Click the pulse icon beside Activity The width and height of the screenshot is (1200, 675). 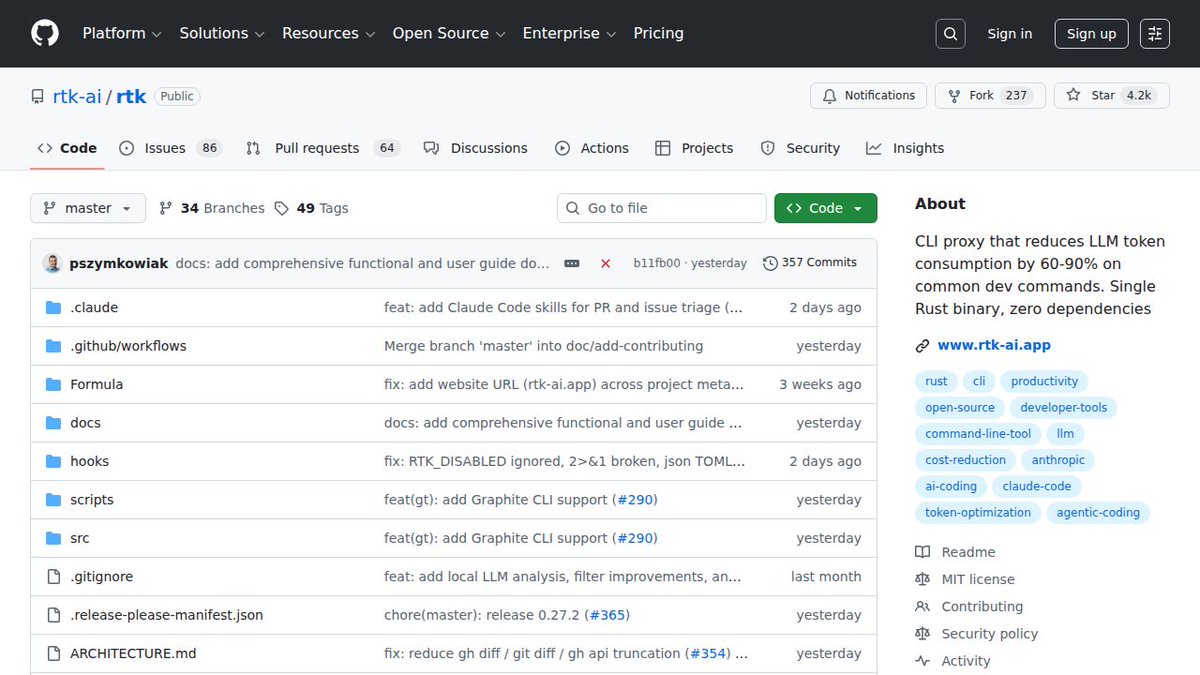(x=922, y=661)
